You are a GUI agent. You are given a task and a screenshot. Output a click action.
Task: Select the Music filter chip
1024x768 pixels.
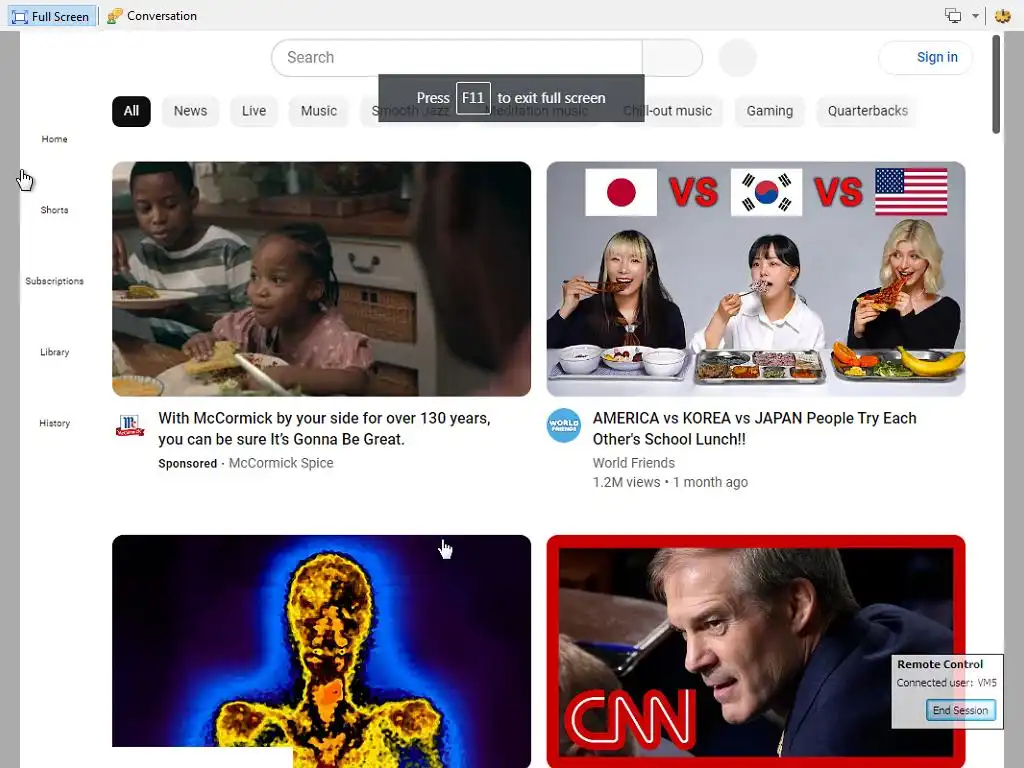319,111
